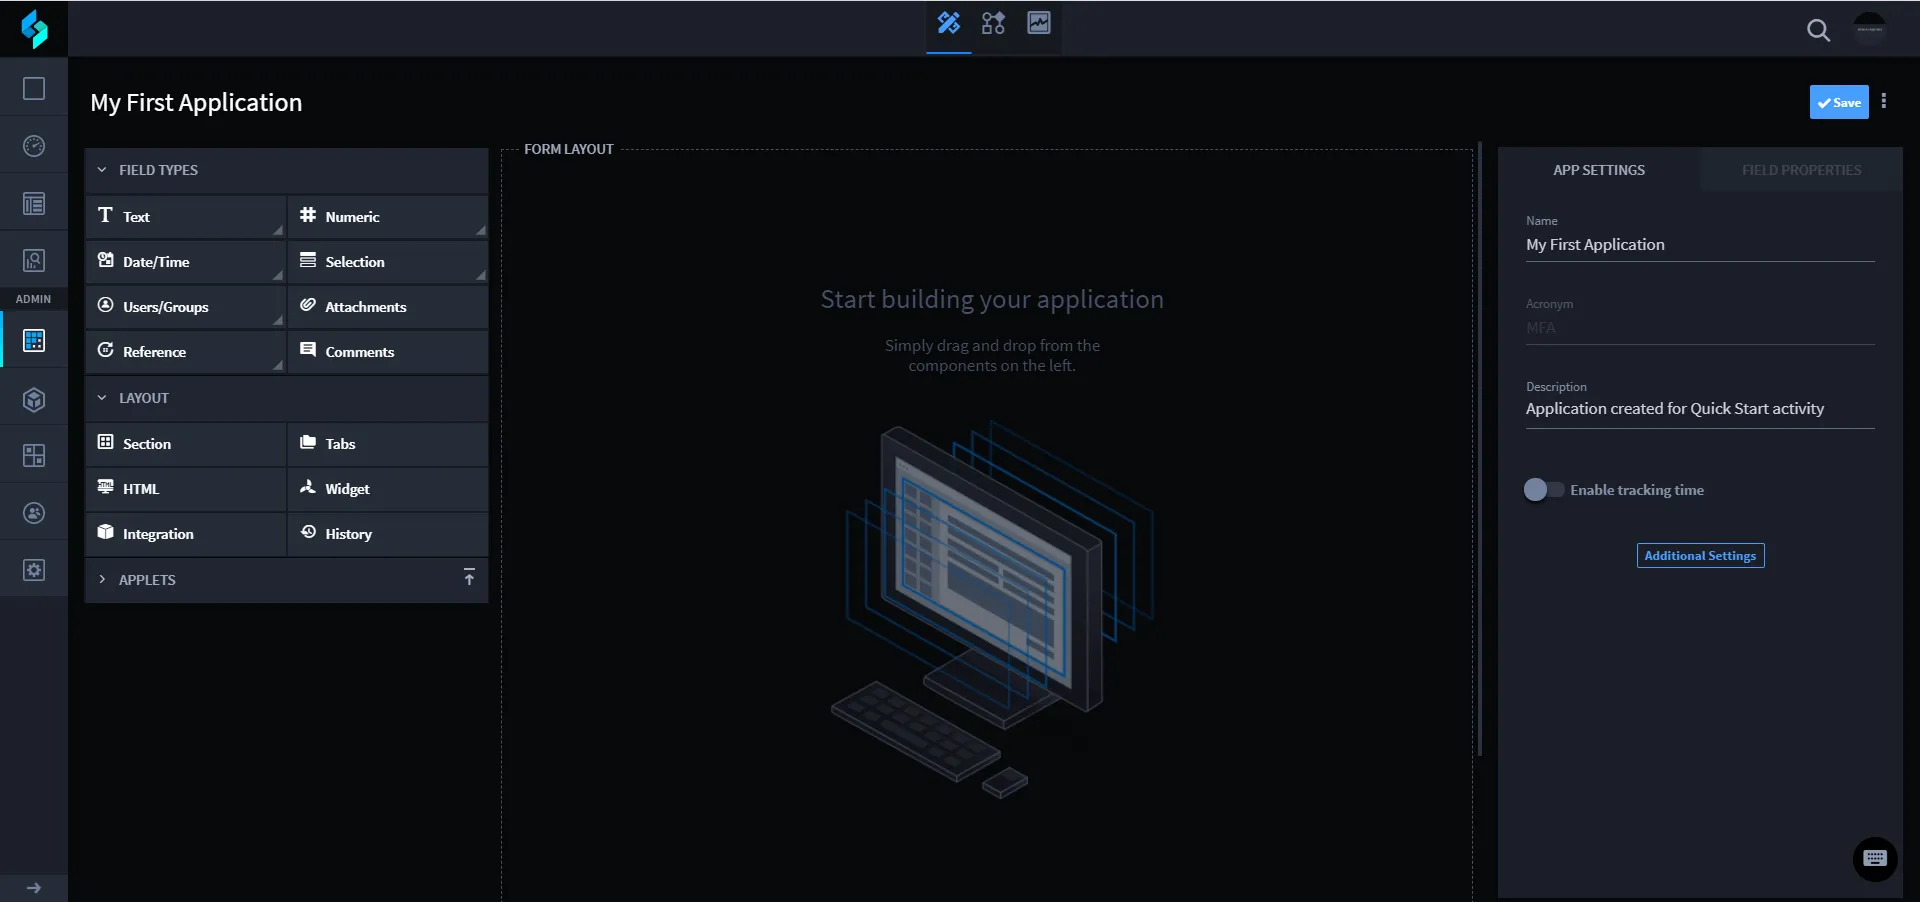Click the Acronym input field
The image size is (1920, 902).
(x=1700, y=328)
